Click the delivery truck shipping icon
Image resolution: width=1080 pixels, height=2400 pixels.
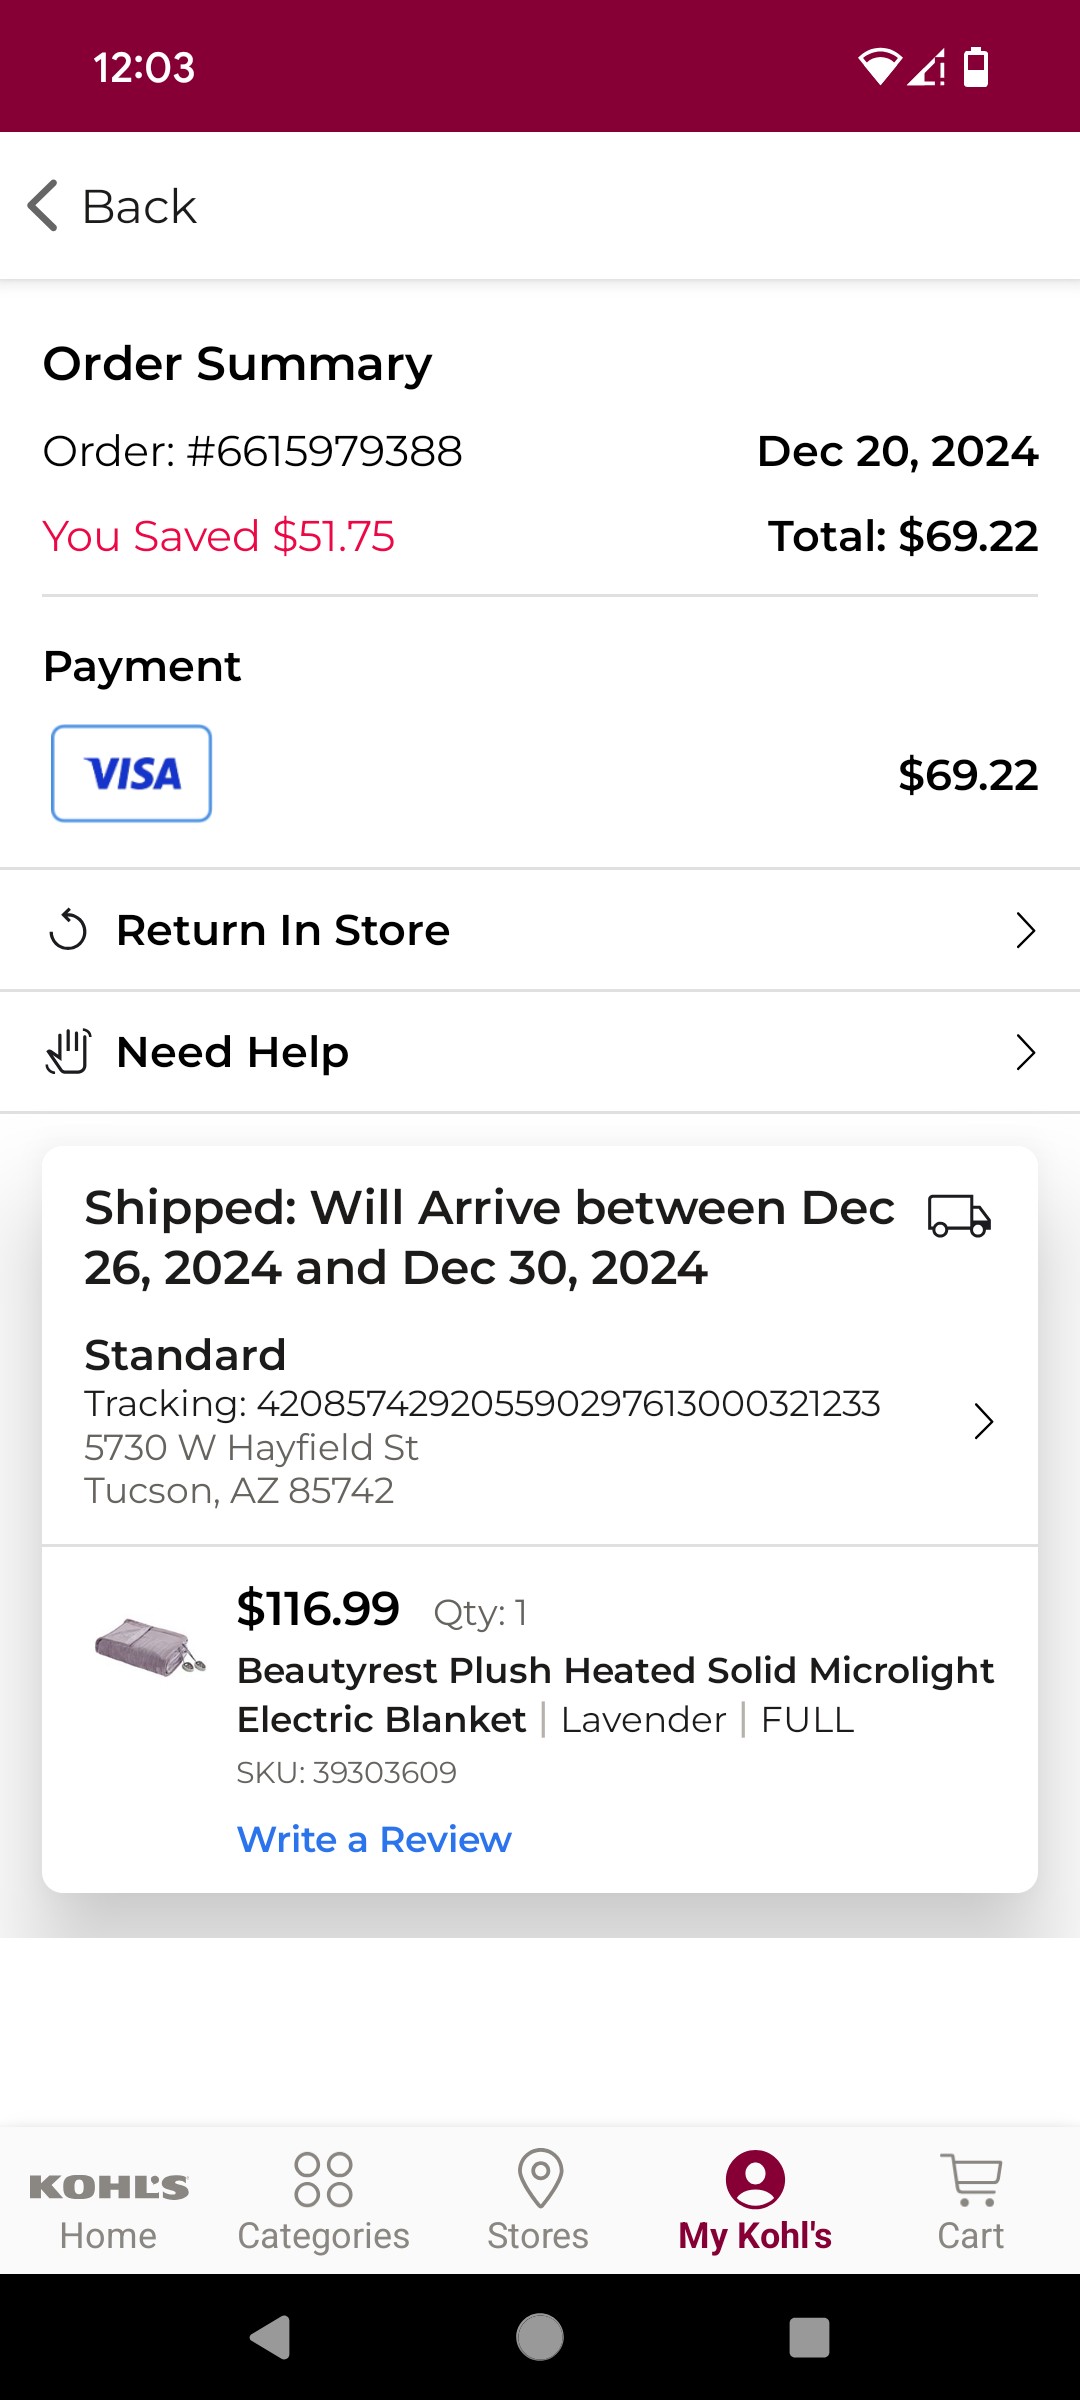click(959, 1216)
